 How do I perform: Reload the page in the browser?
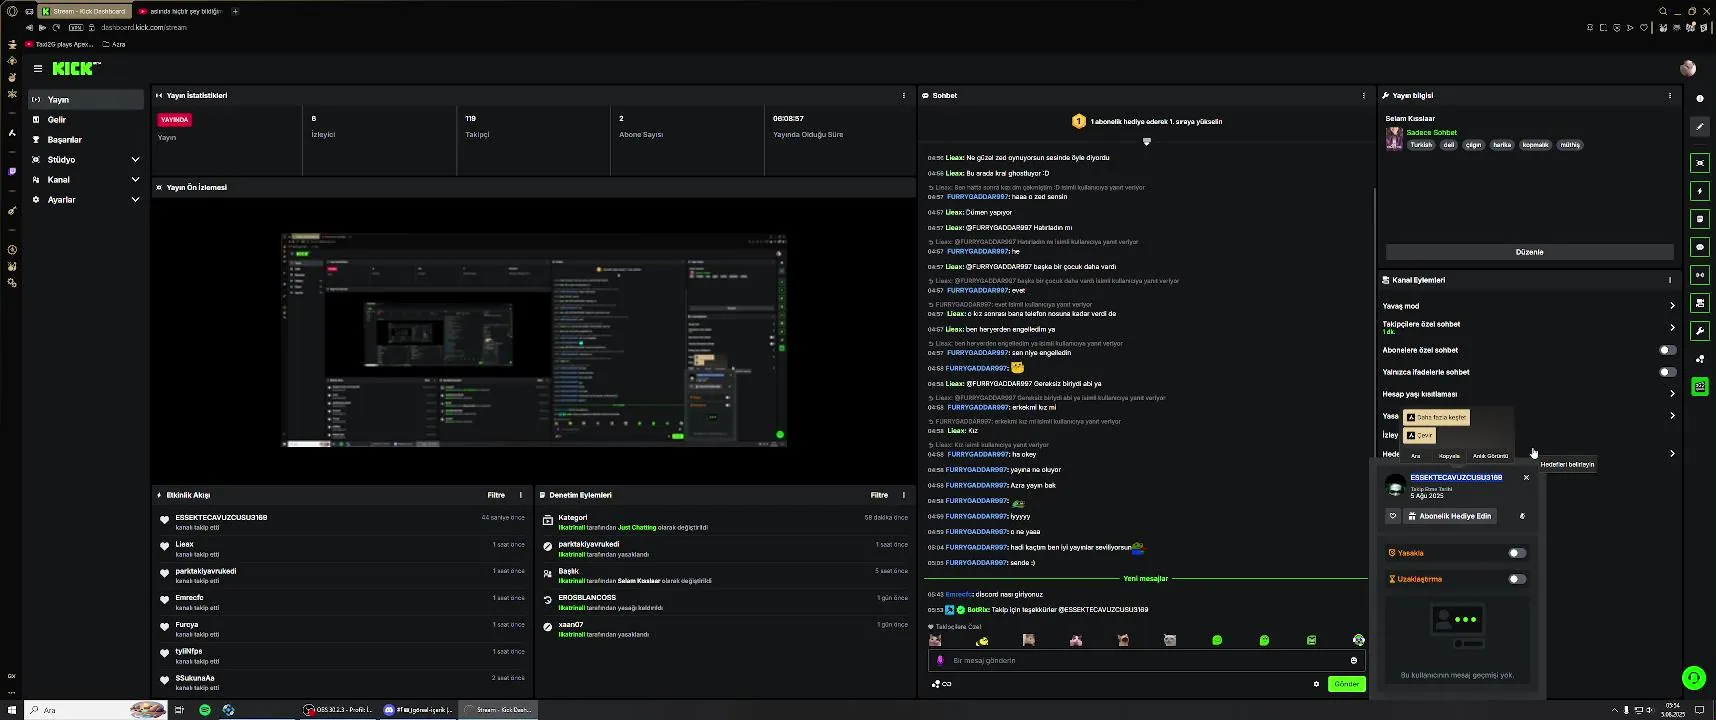(x=56, y=27)
